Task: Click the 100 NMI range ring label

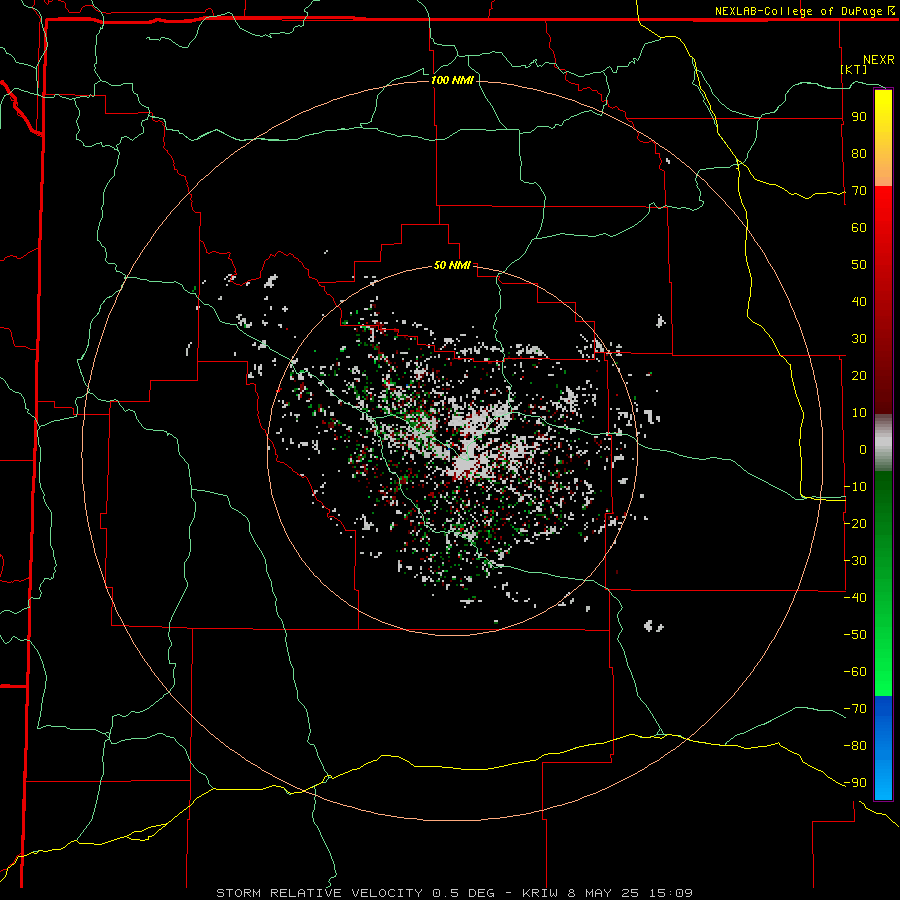Action: click(x=452, y=80)
